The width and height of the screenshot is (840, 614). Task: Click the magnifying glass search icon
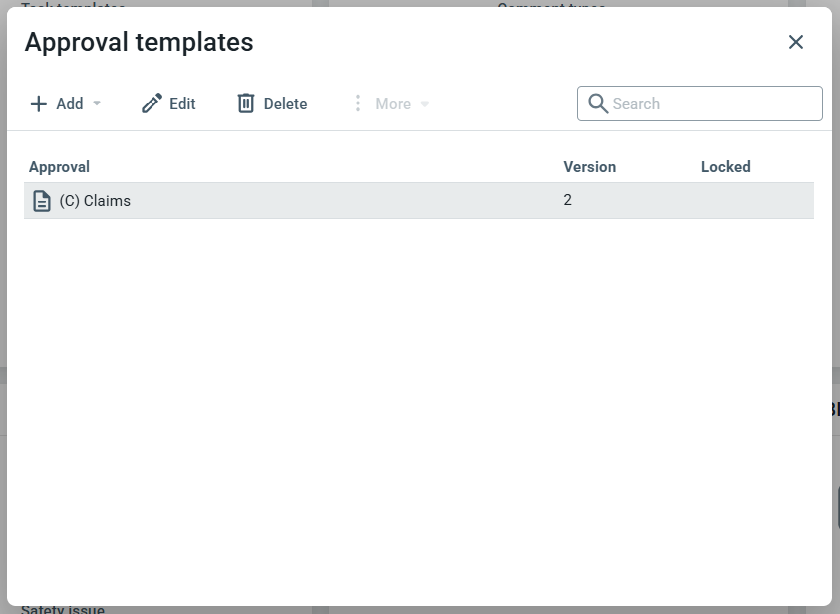pos(598,104)
